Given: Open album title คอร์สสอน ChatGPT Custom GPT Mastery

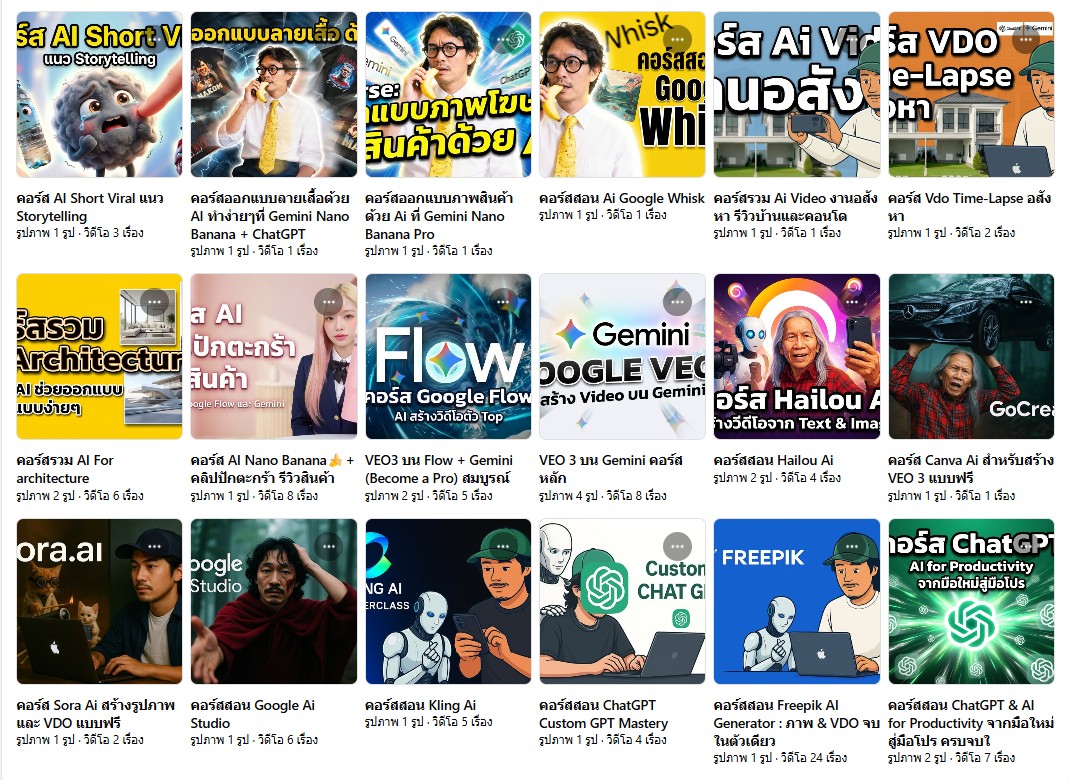Looking at the screenshot, I should [x=603, y=714].
